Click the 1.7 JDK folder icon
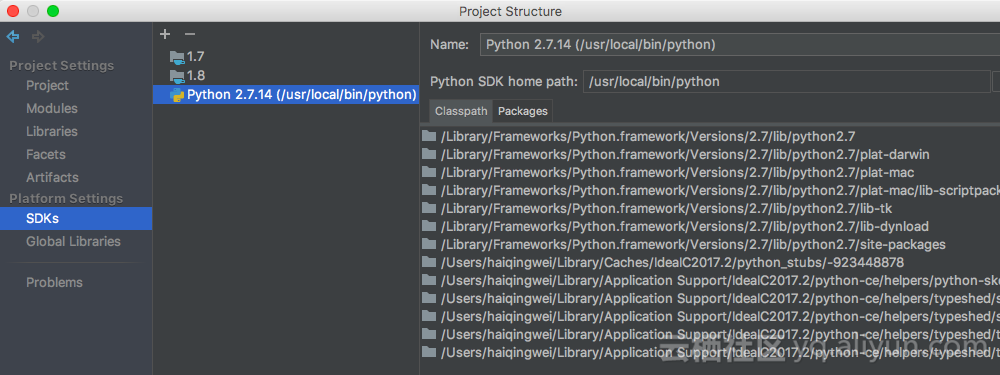1000x375 pixels. [177, 57]
